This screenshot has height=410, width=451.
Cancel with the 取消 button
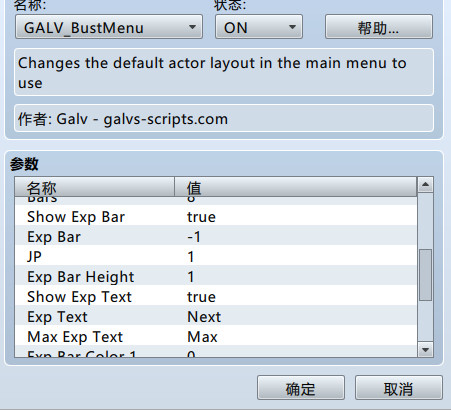[x=399, y=388]
